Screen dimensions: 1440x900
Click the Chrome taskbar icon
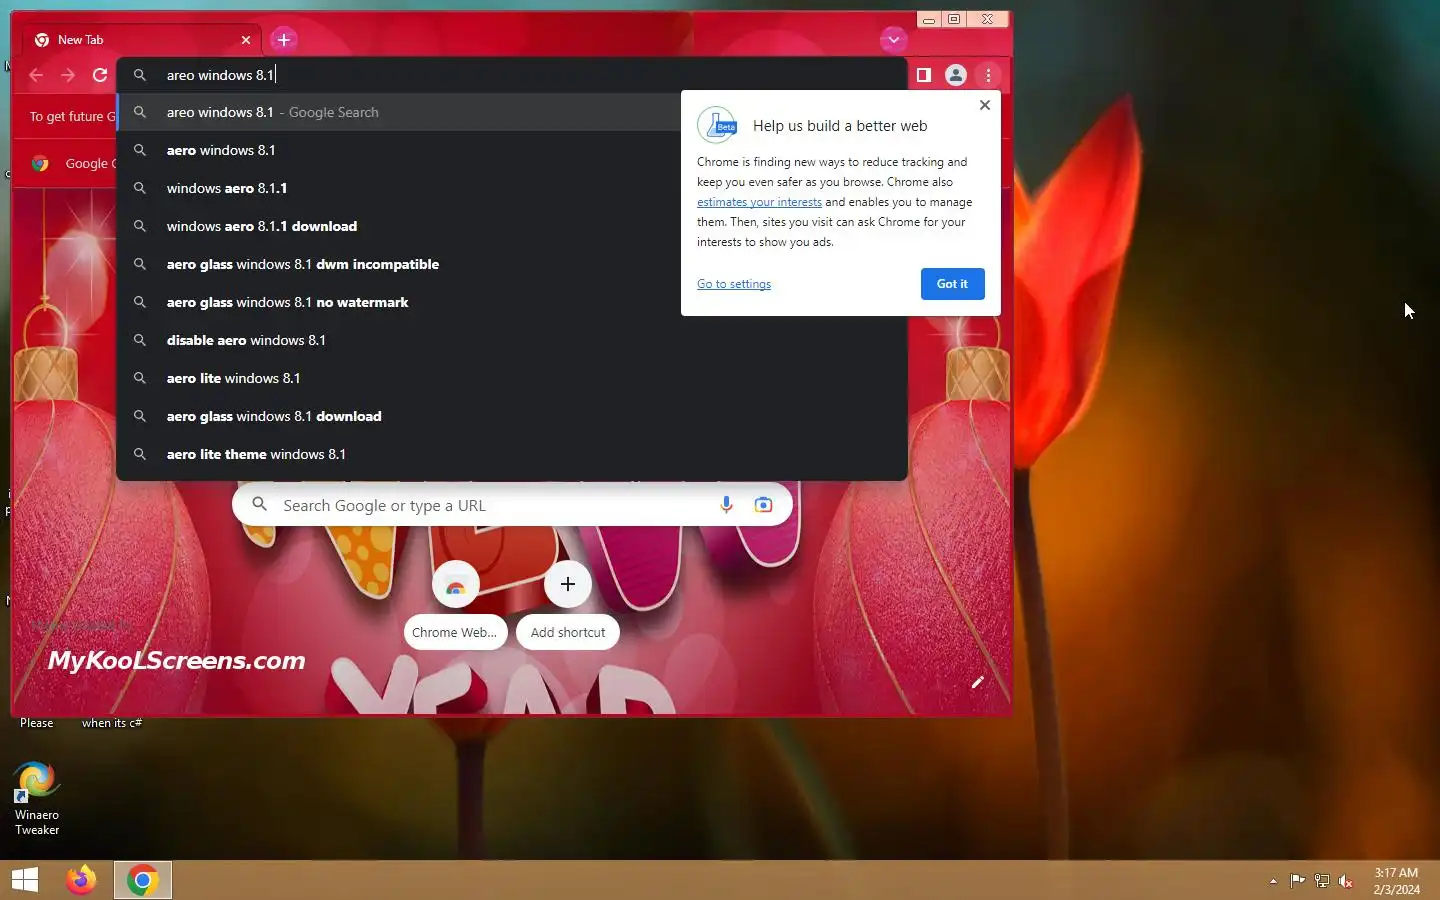point(143,880)
